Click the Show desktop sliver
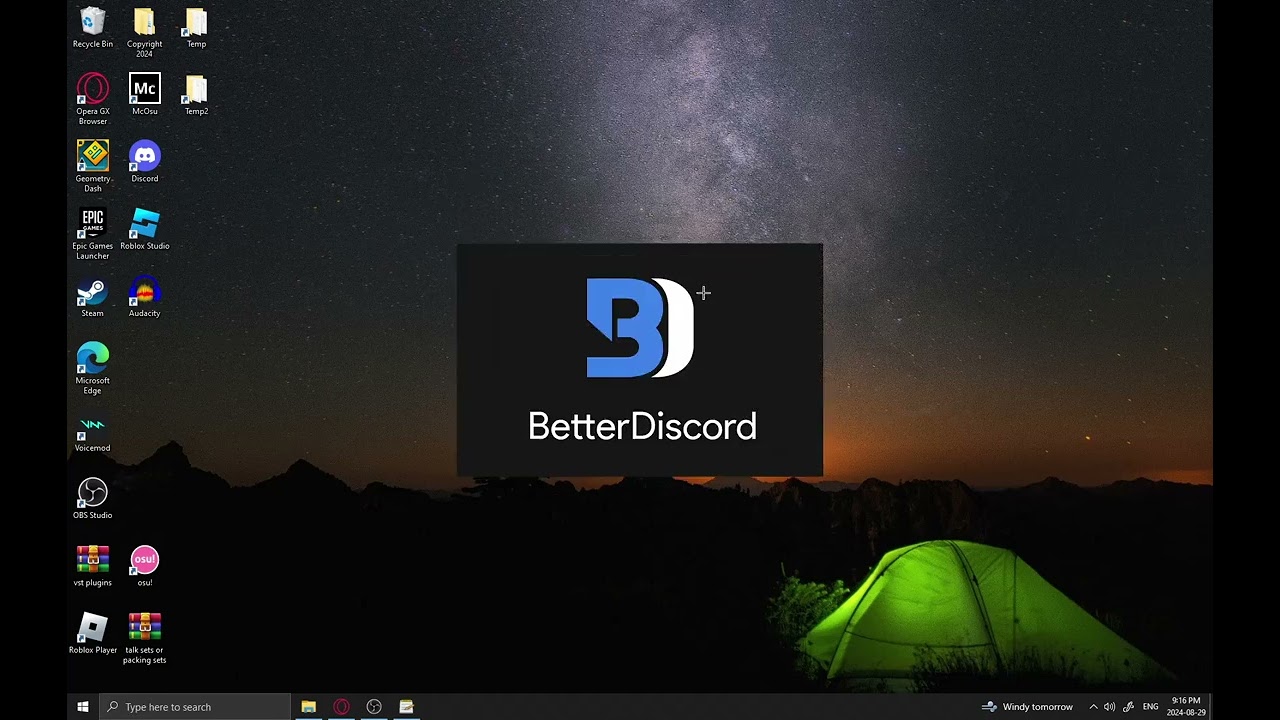This screenshot has height=720, width=1280. 1210,707
